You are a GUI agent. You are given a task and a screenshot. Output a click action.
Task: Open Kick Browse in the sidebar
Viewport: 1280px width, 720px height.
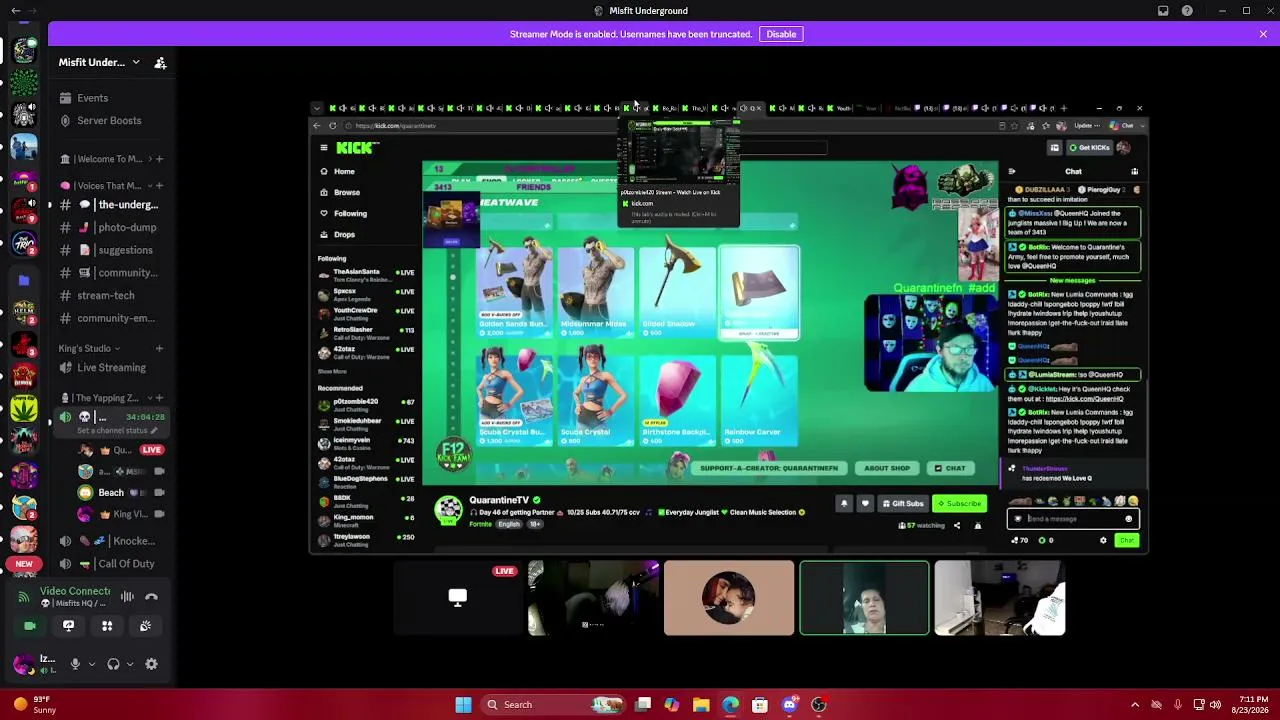(x=347, y=192)
